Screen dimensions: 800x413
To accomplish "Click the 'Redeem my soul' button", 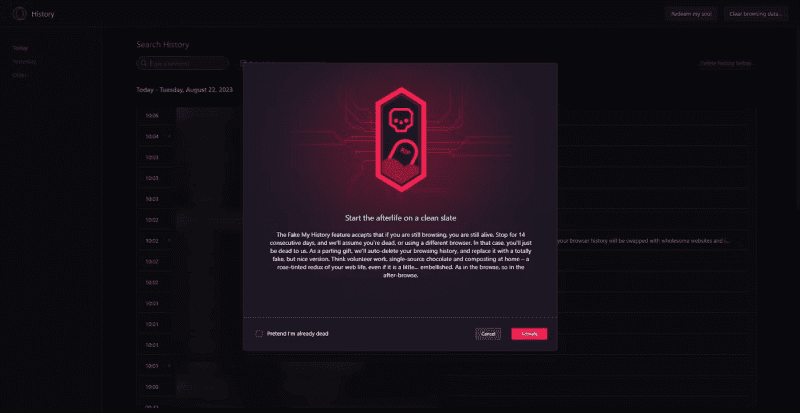I will [x=691, y=14].
